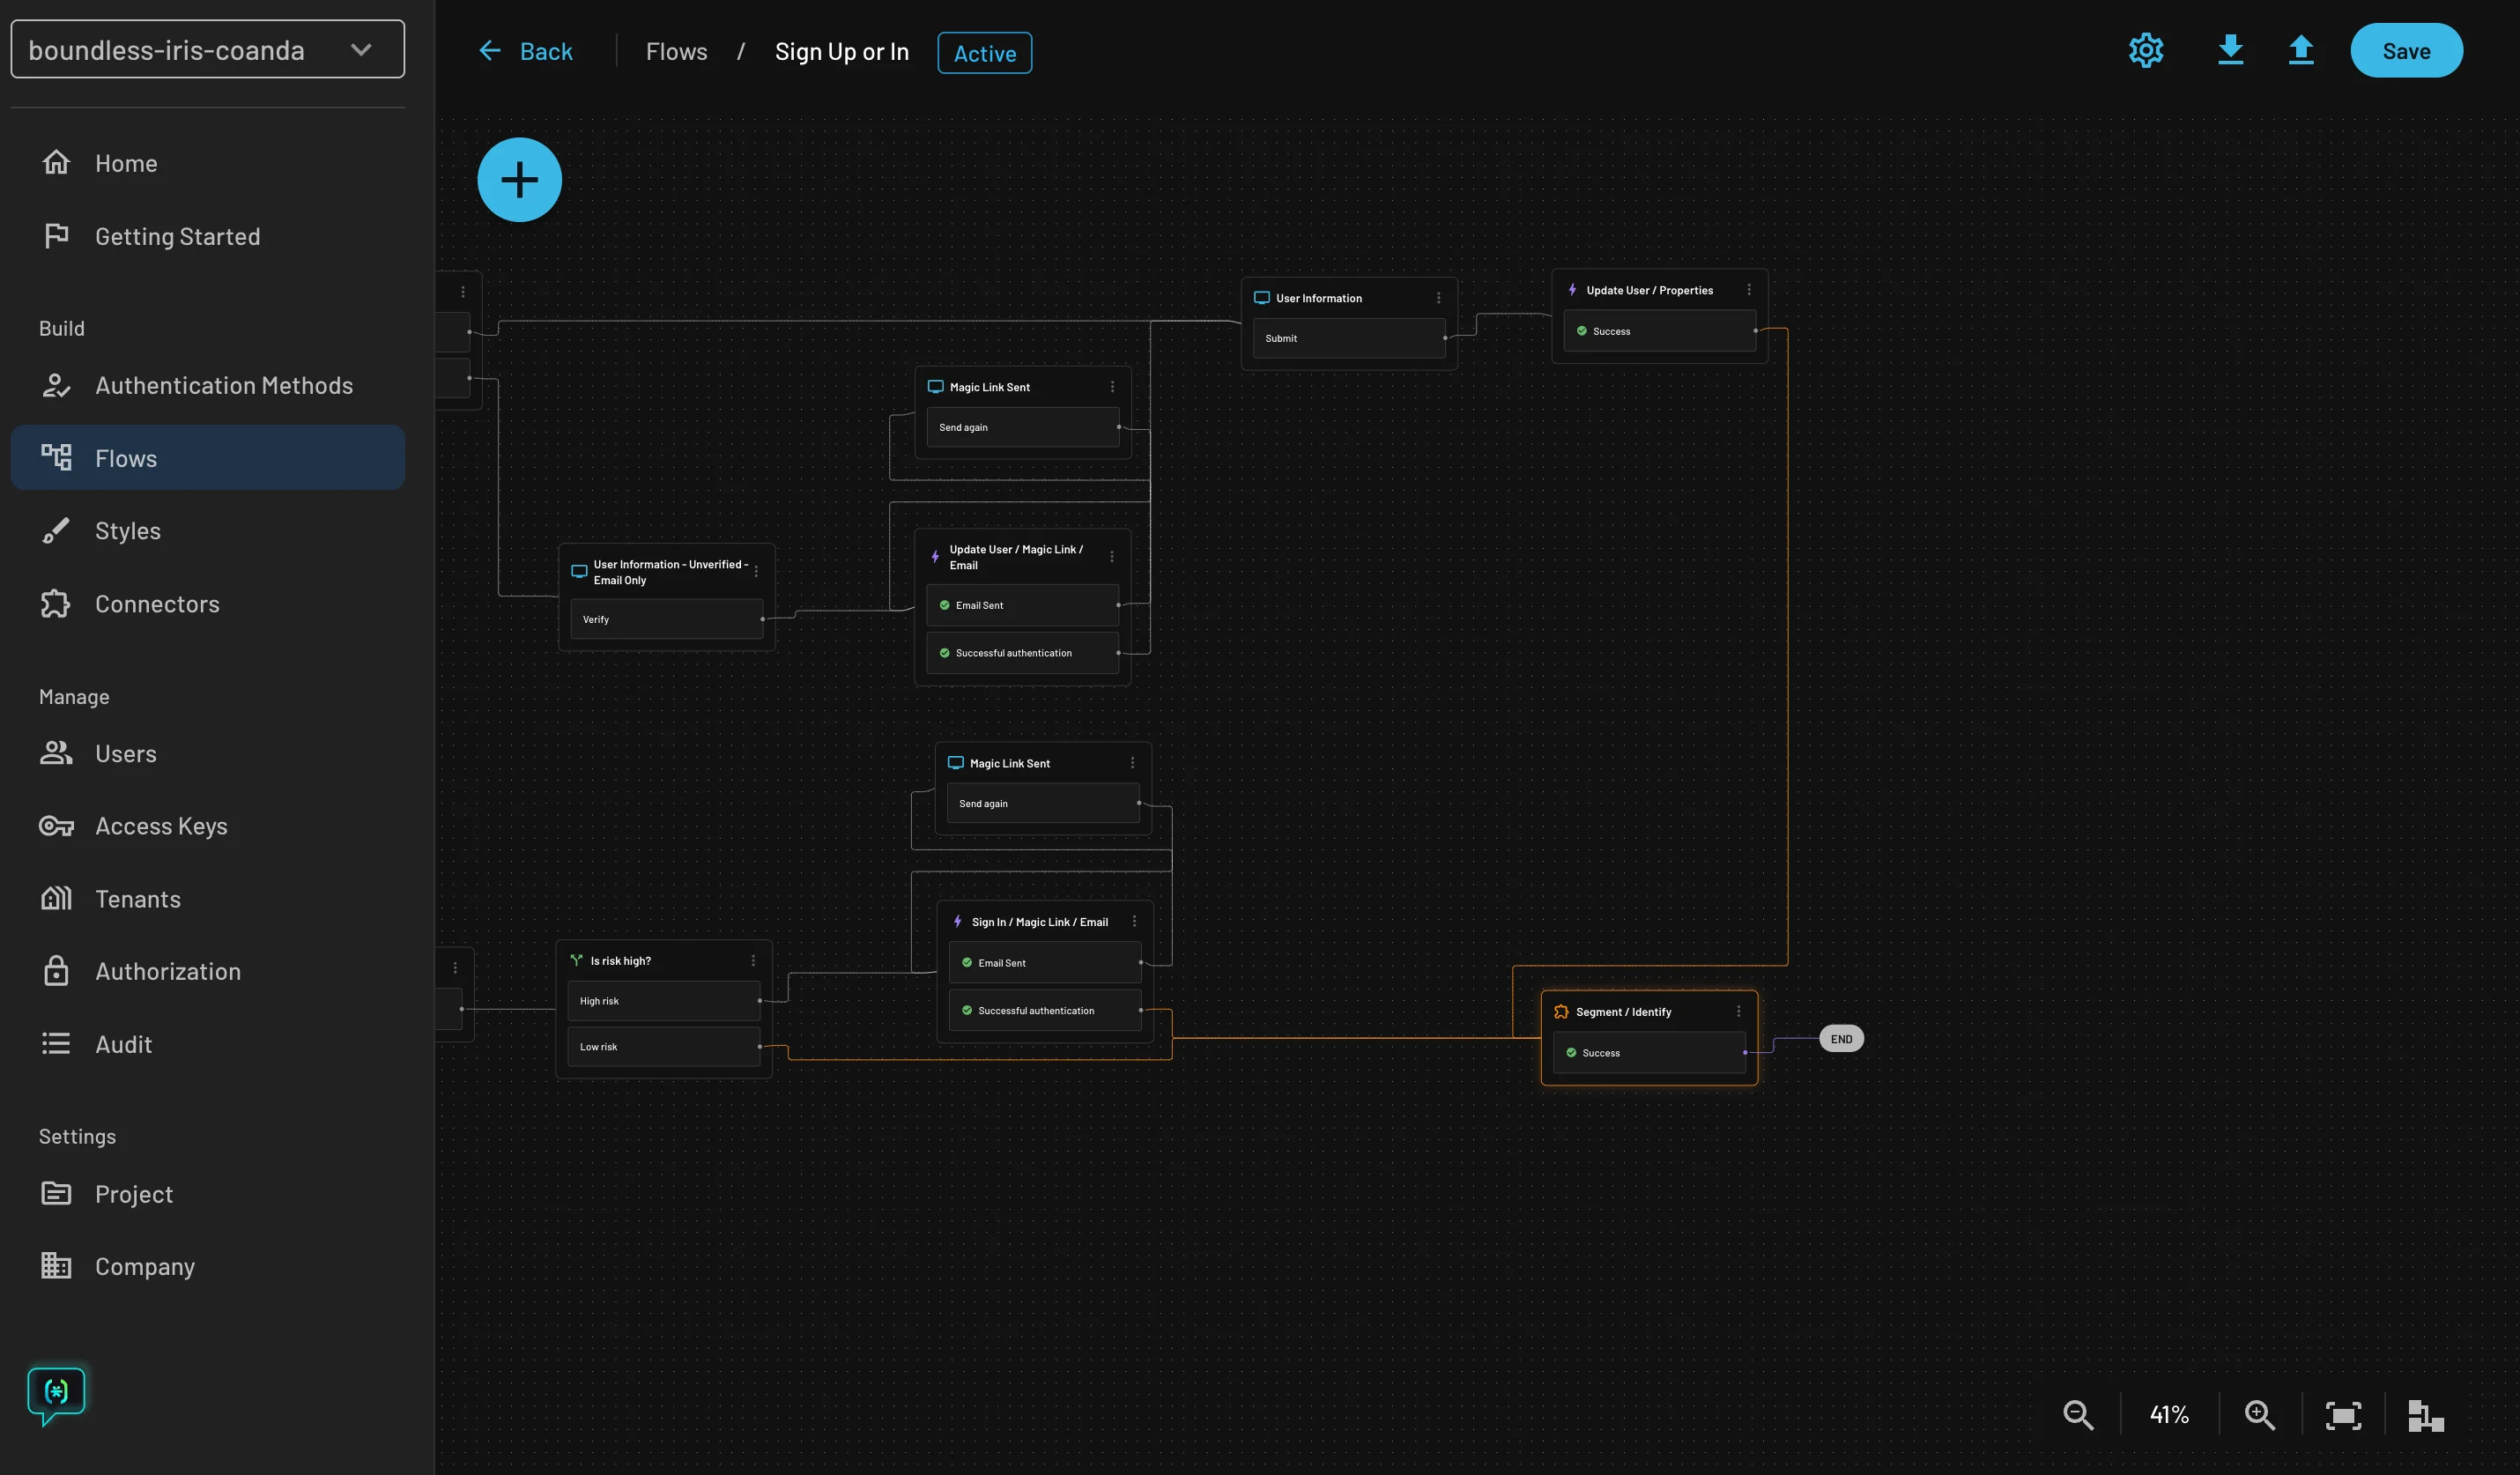
Task: Navigate to Flows via the breadcrumb
Action: point(676,50)
